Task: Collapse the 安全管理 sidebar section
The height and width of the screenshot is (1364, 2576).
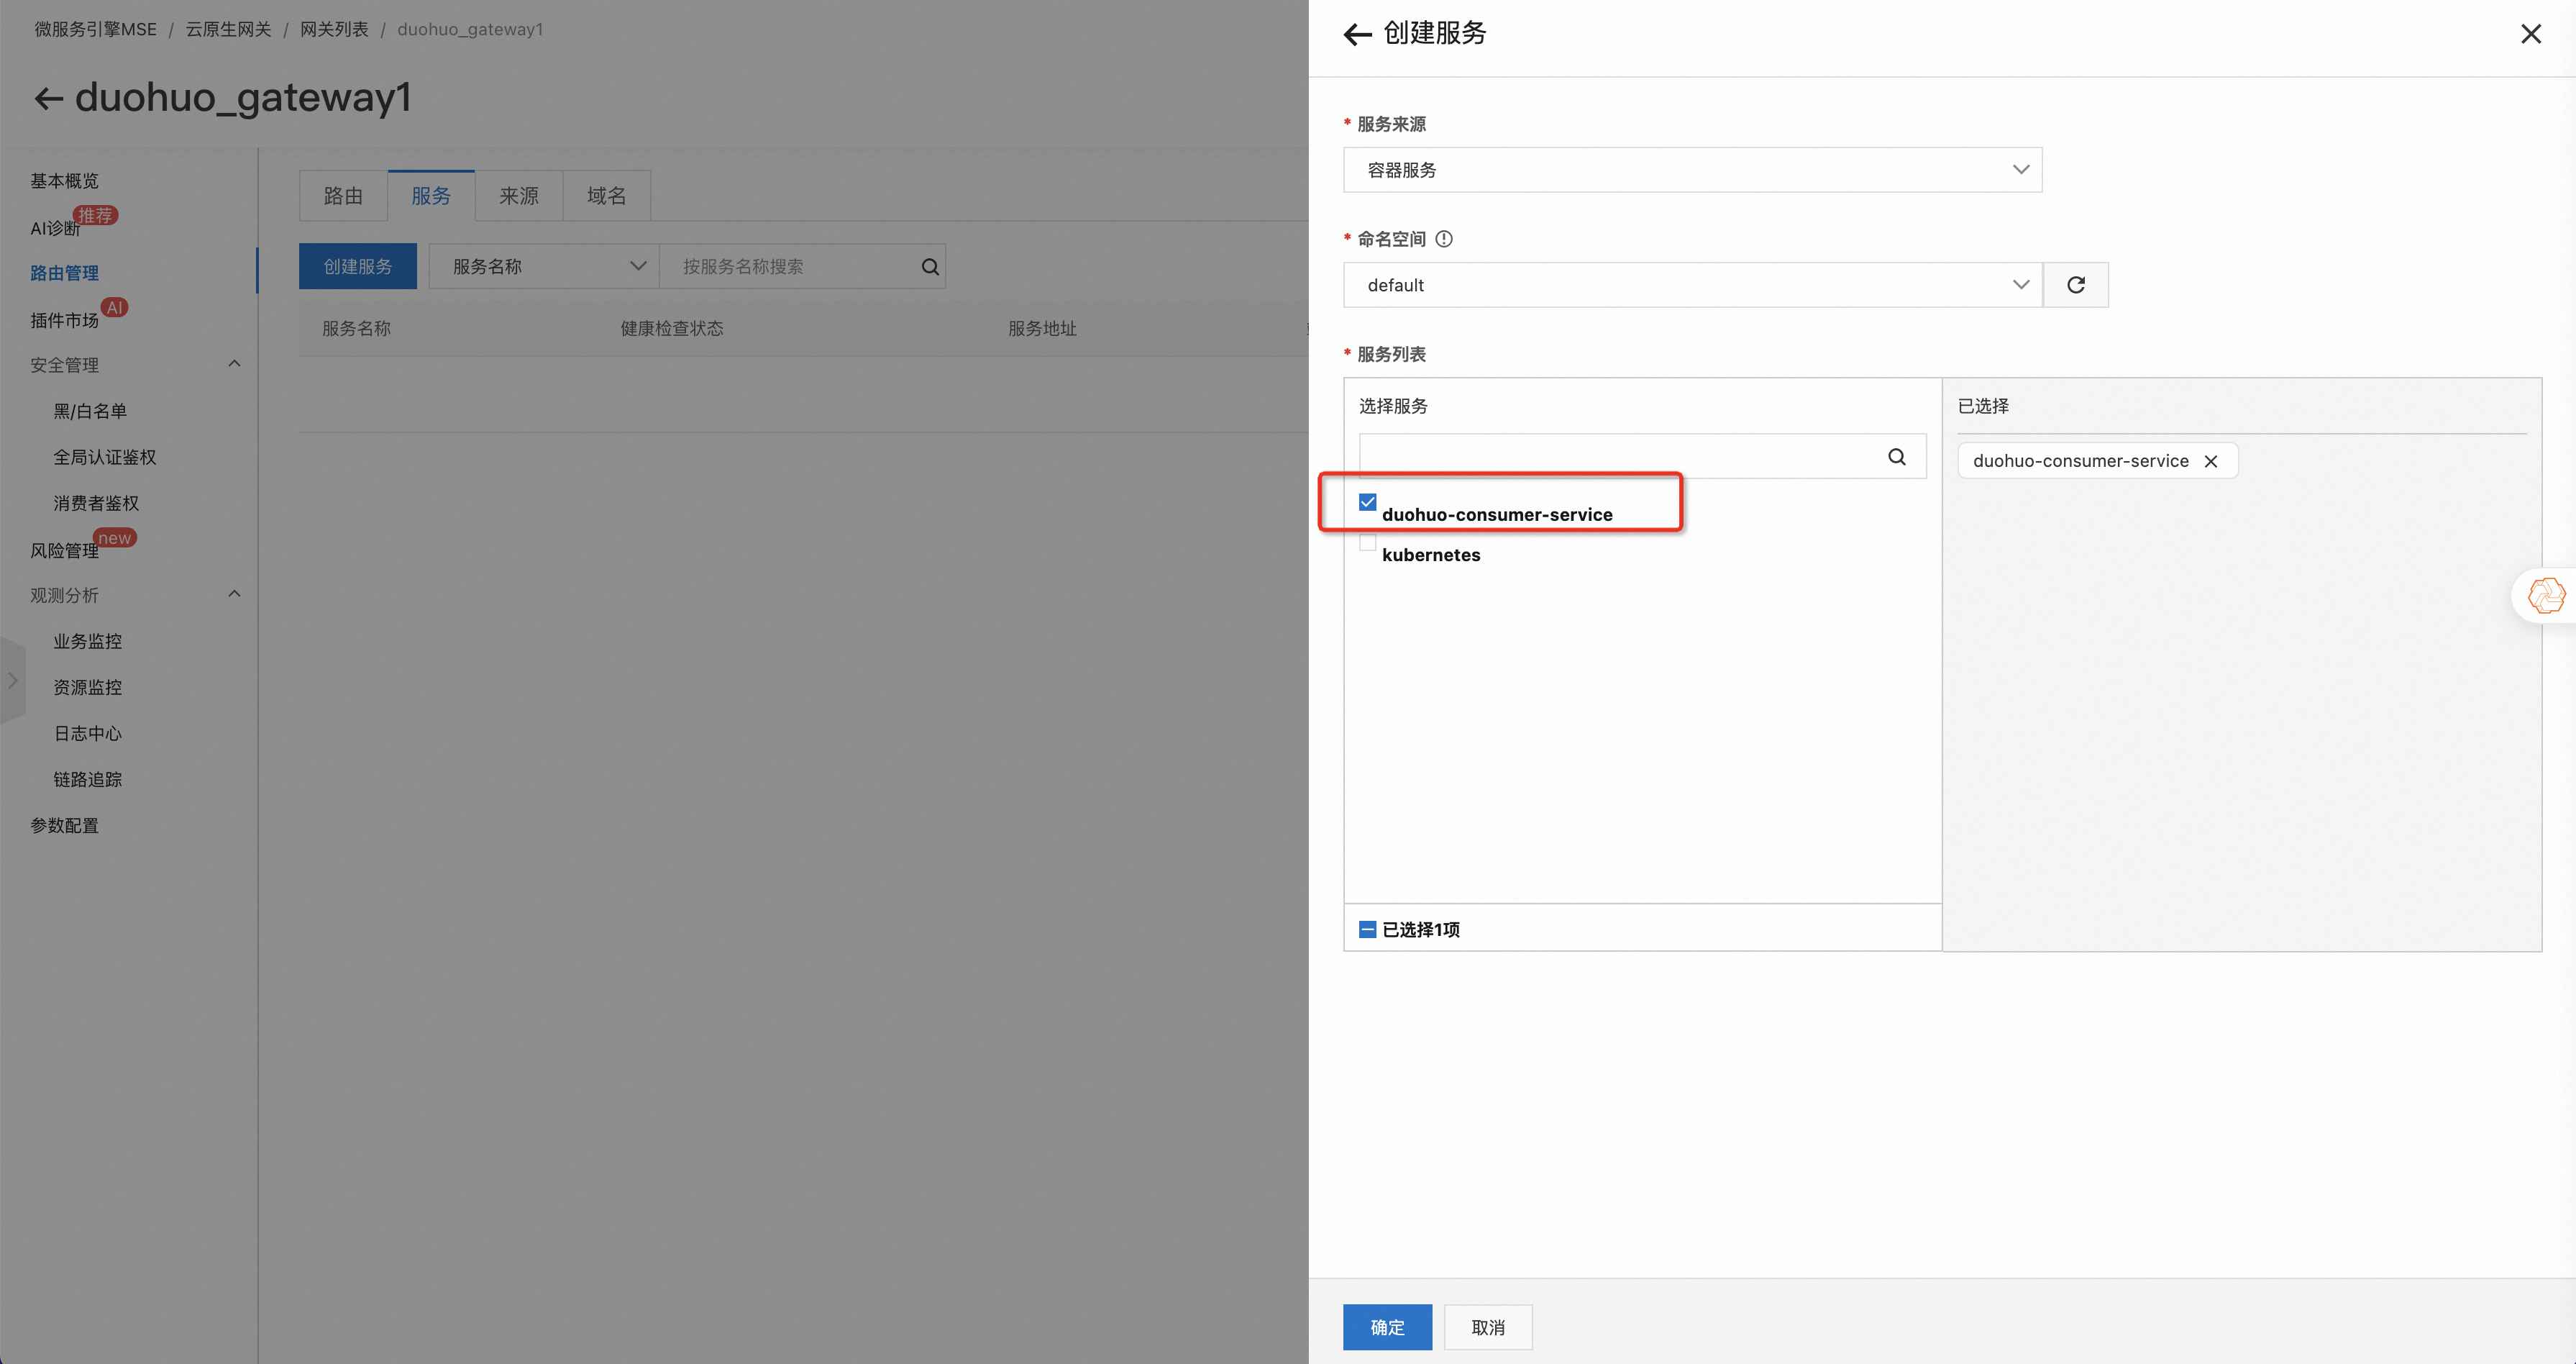Action: coord(234,364)
